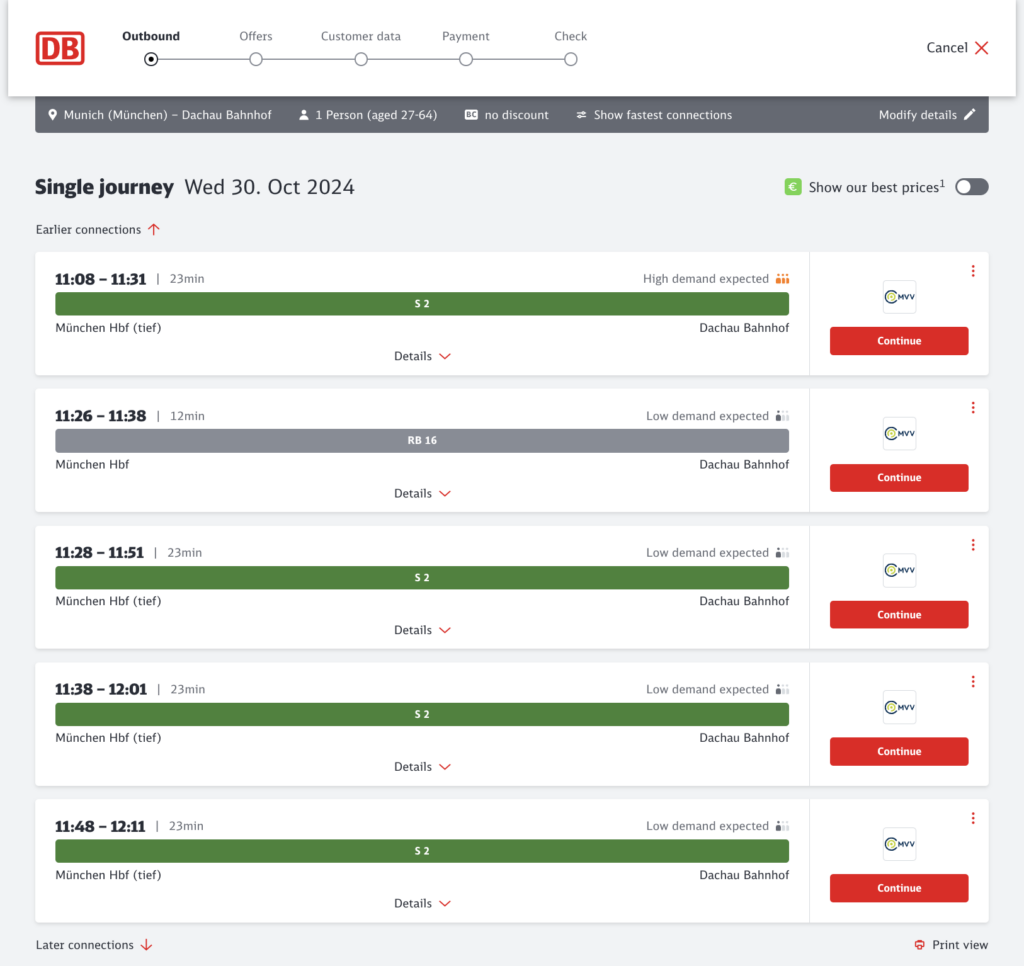The image size is (1024, 966).
Task: Select the Outbound step radio circle
Action: (151, 59)
